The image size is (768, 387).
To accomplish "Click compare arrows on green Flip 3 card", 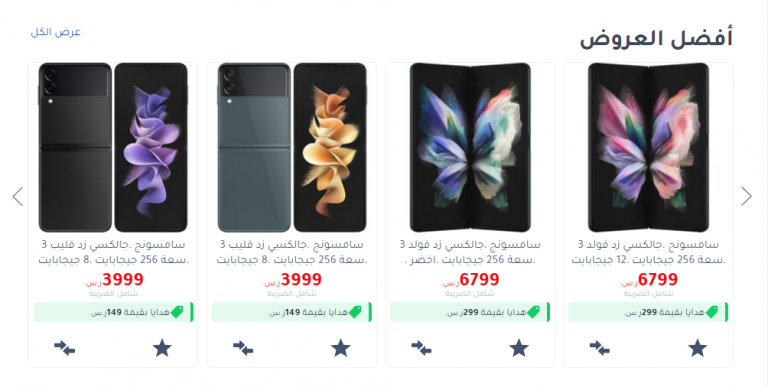I will pos(243,348).
